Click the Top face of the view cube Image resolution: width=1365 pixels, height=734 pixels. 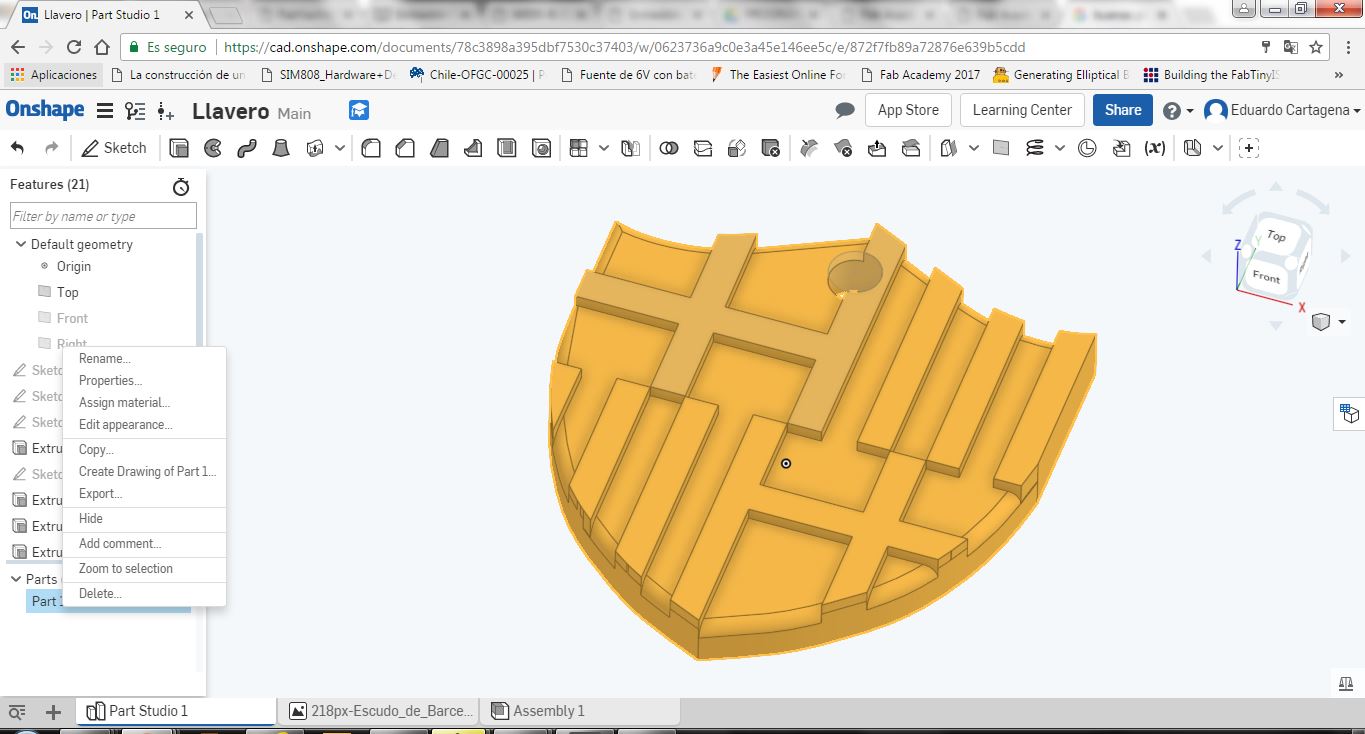coord(1276,237)
